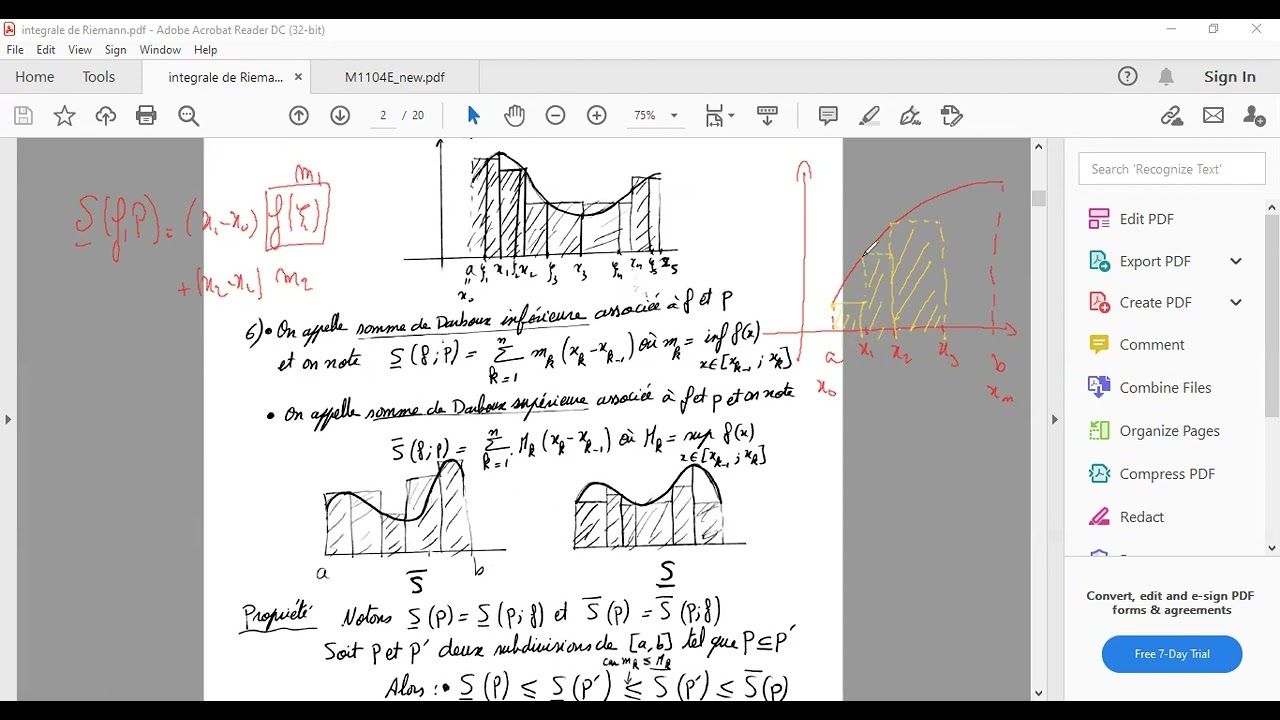1280x720 pixels.
Task: Click the Free 7-Day Trial button
Action: click(x=1172, y=654)
